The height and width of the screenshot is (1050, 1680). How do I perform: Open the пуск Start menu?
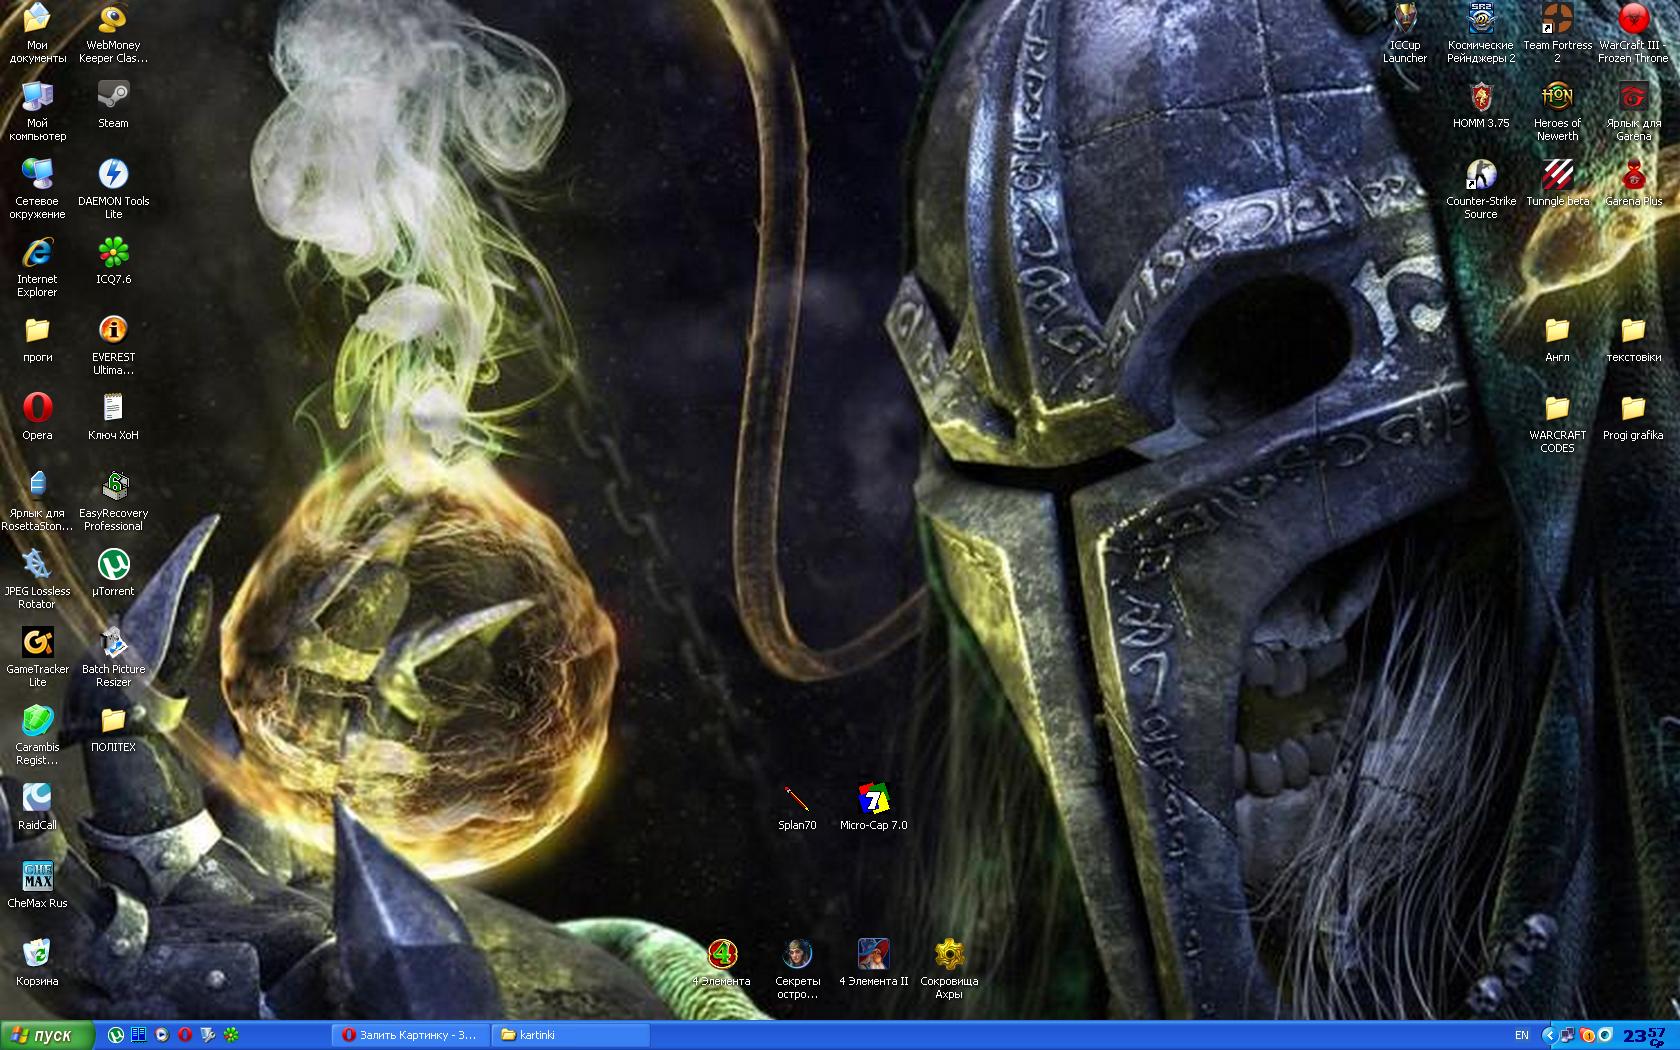(47, 1035)
